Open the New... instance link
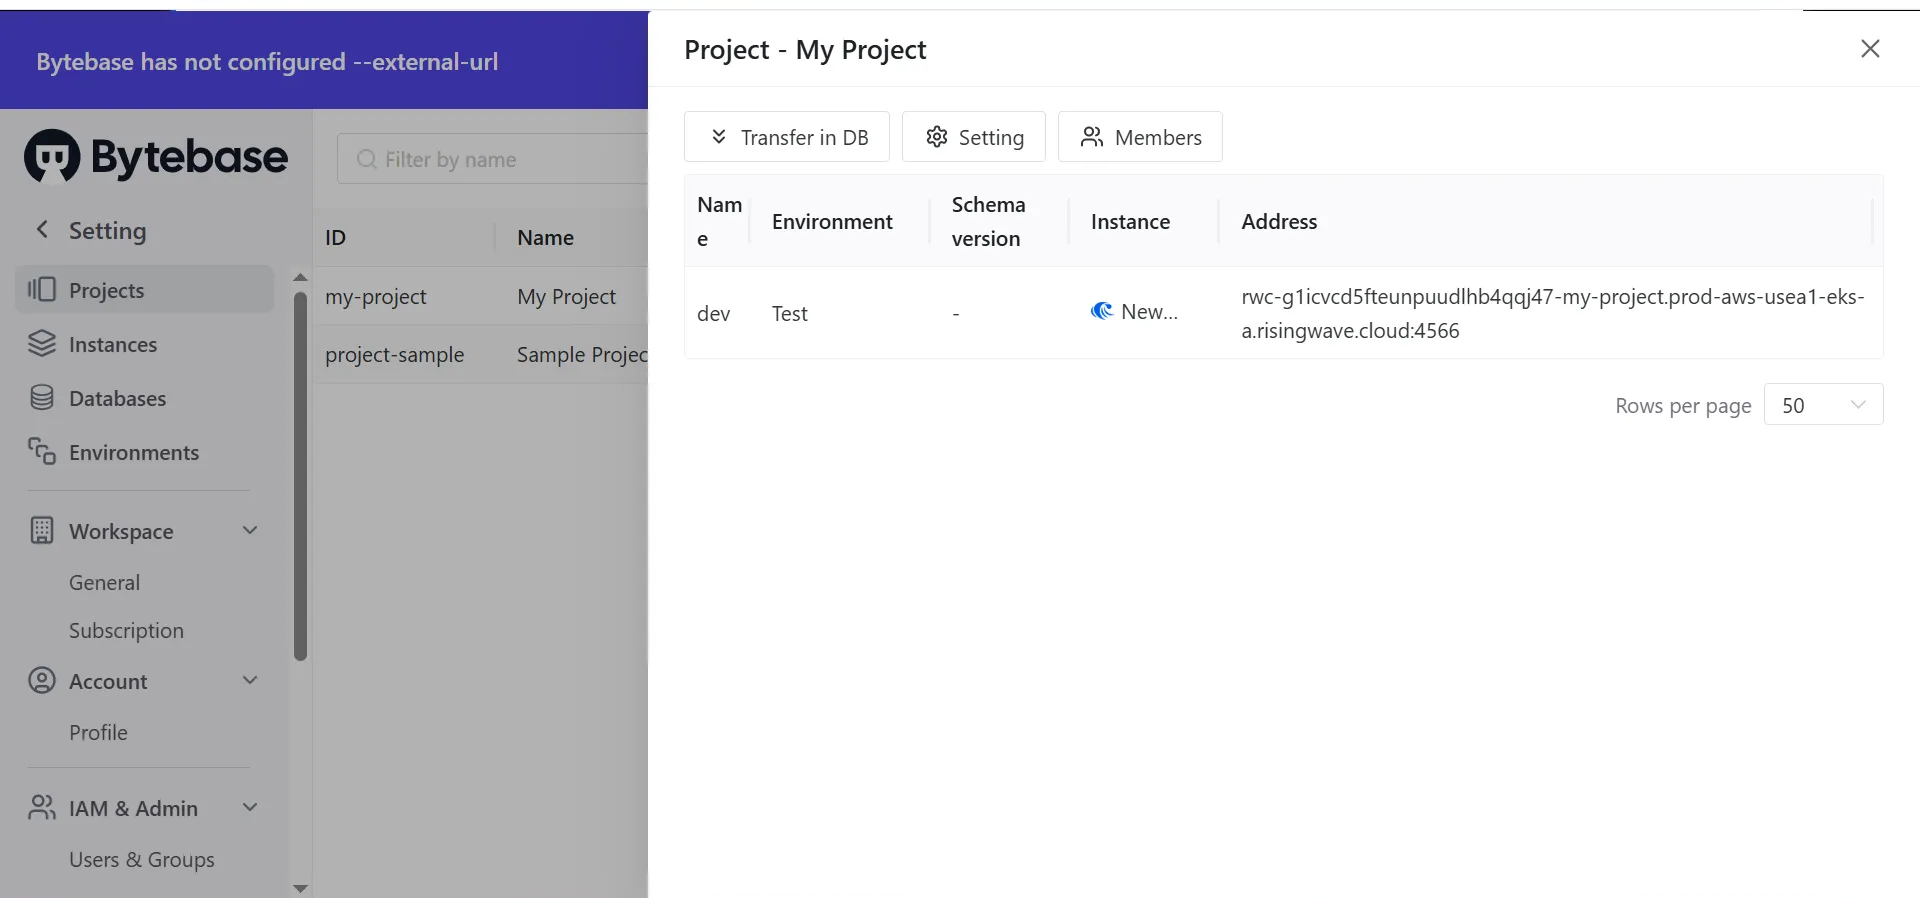 tap(1149, 312)
